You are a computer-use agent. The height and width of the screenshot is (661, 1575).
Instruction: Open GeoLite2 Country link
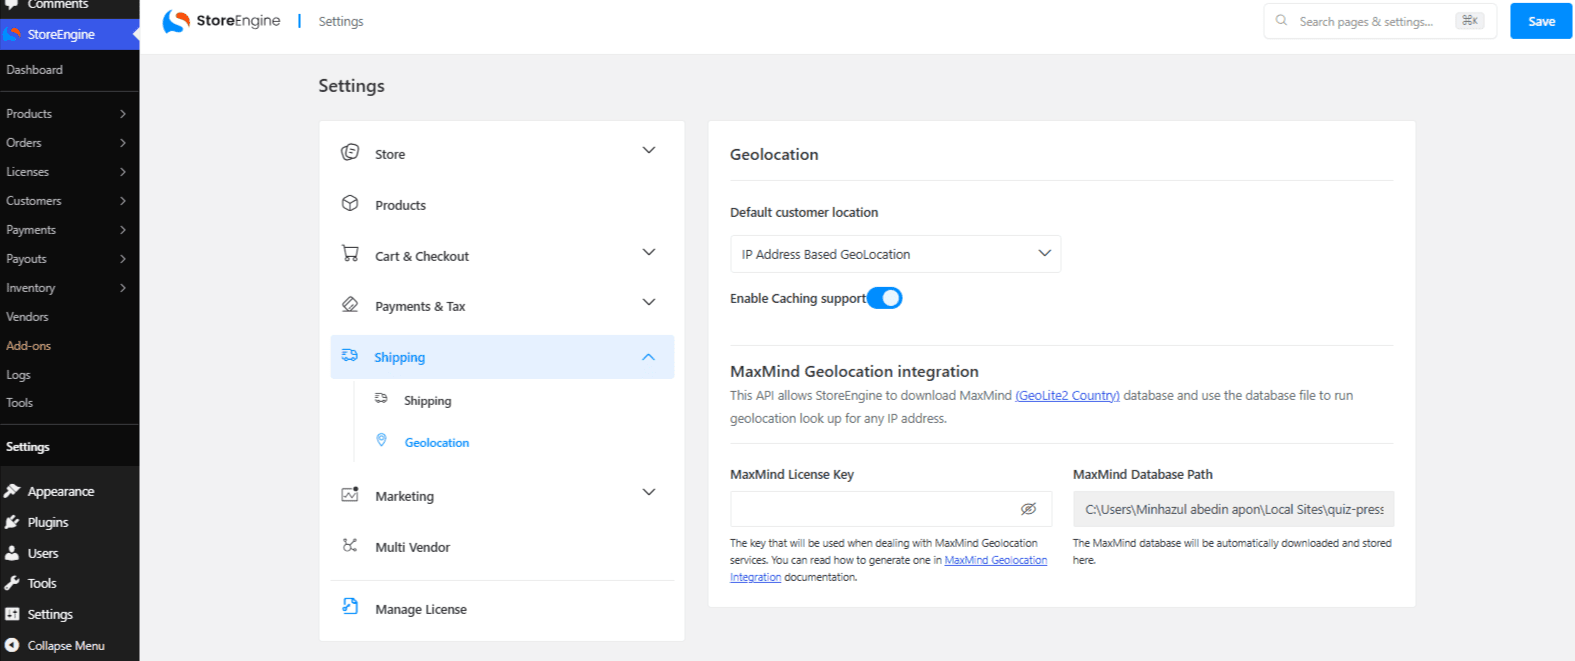1067,395
